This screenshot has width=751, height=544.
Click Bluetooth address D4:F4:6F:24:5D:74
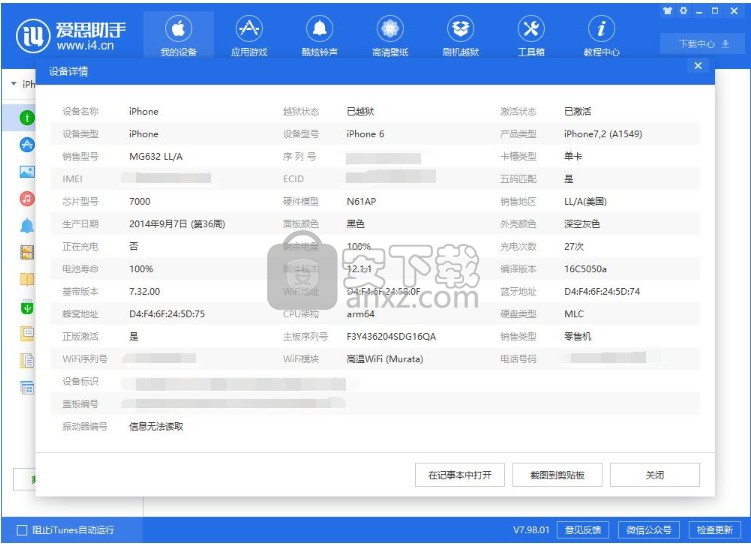click(602, 292)
